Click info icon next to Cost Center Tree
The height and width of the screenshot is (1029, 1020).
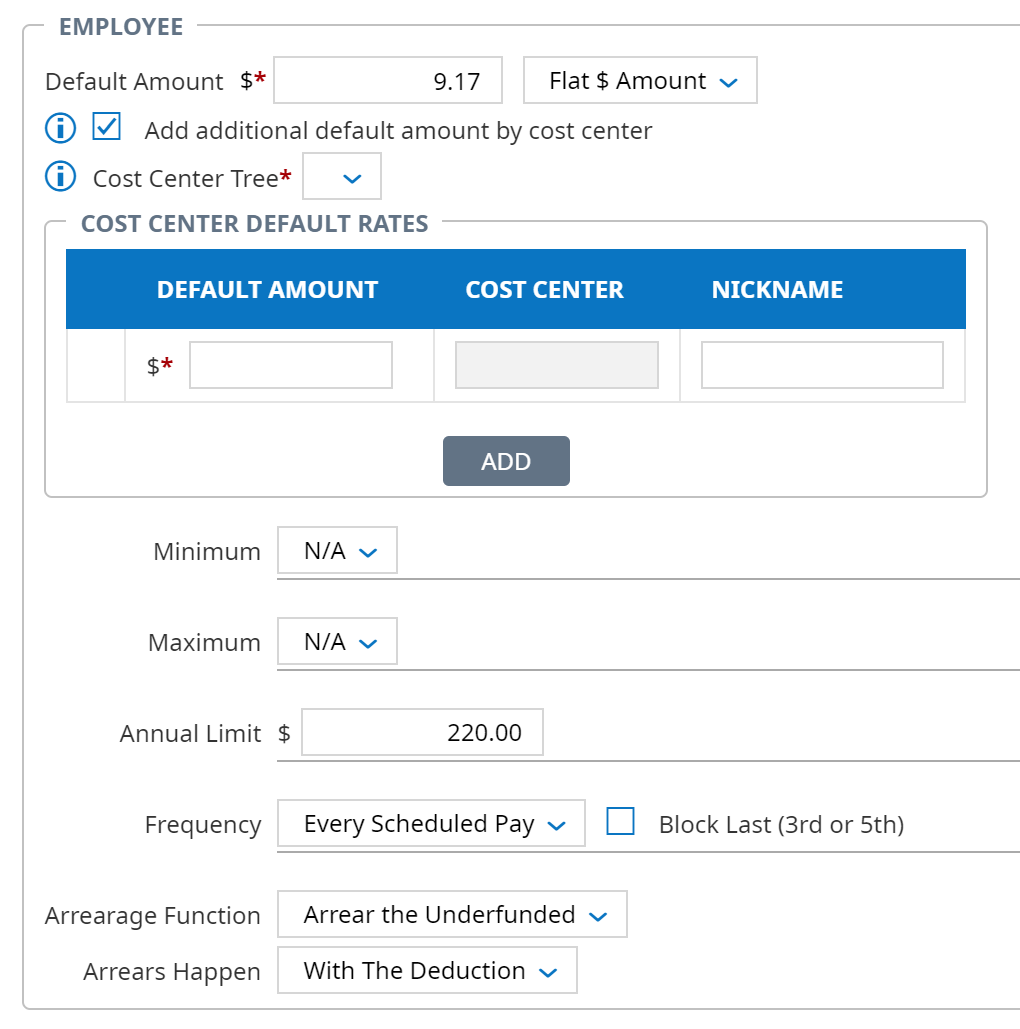click(60, 177)
